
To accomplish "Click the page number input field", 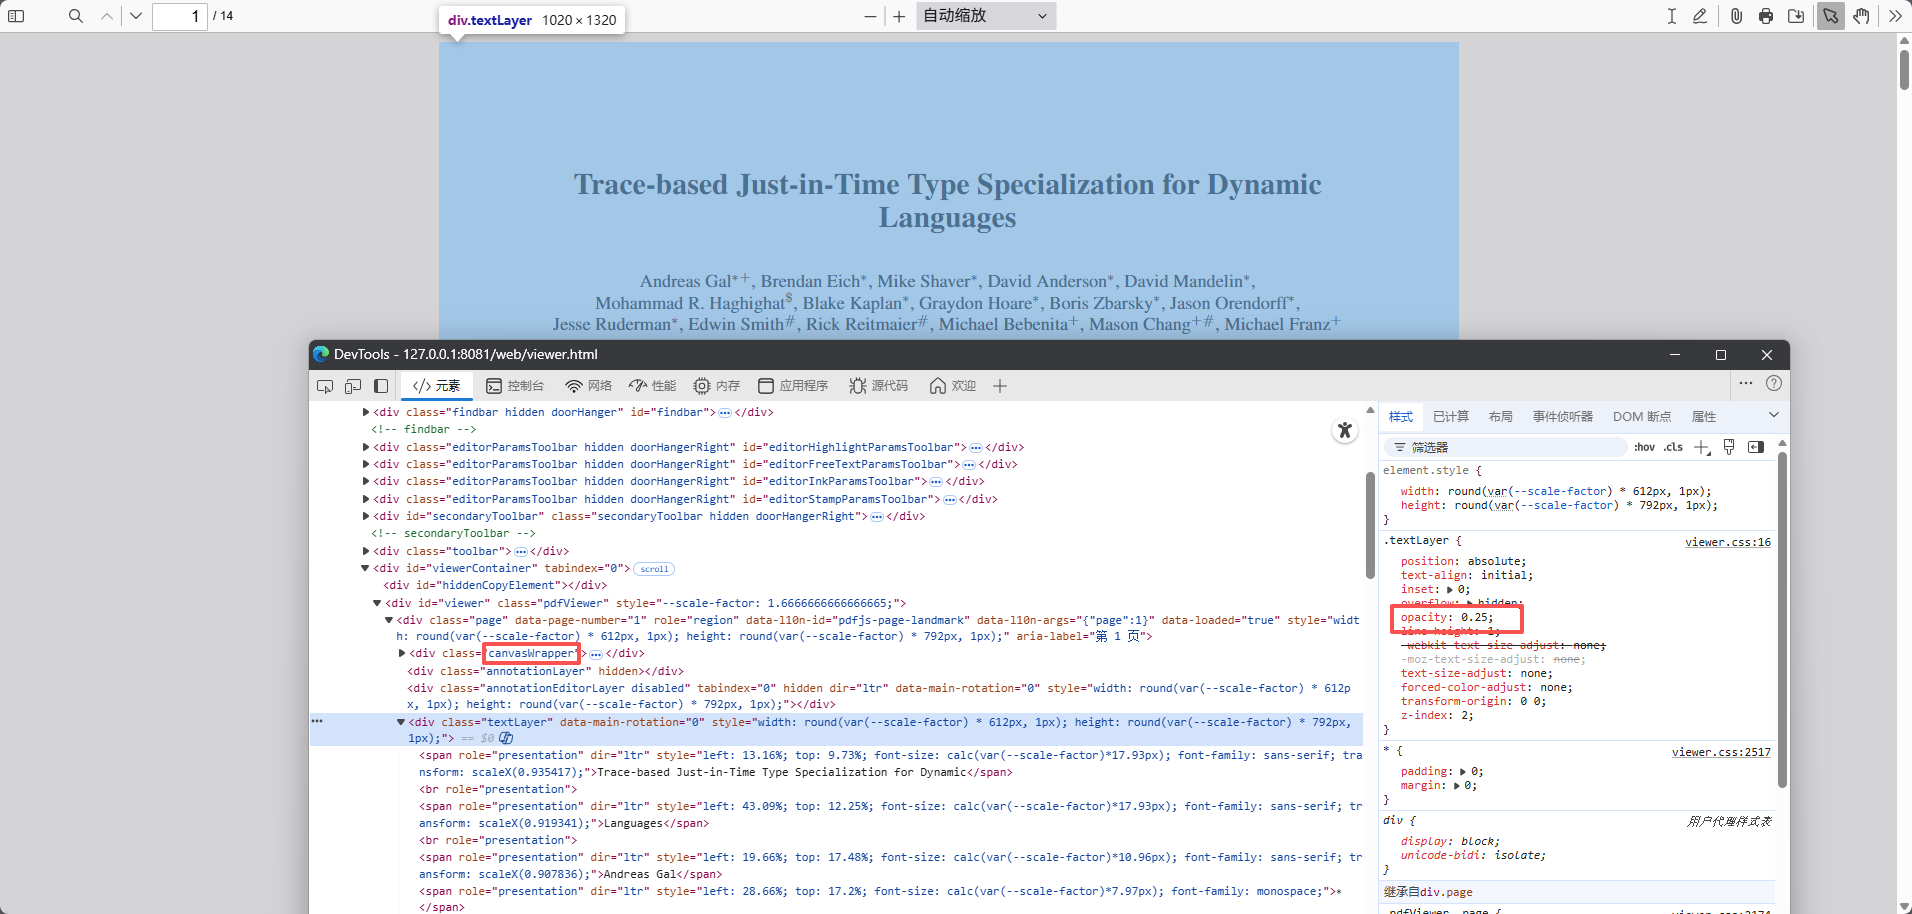I will pyautogui.click(x=180, y=16).
